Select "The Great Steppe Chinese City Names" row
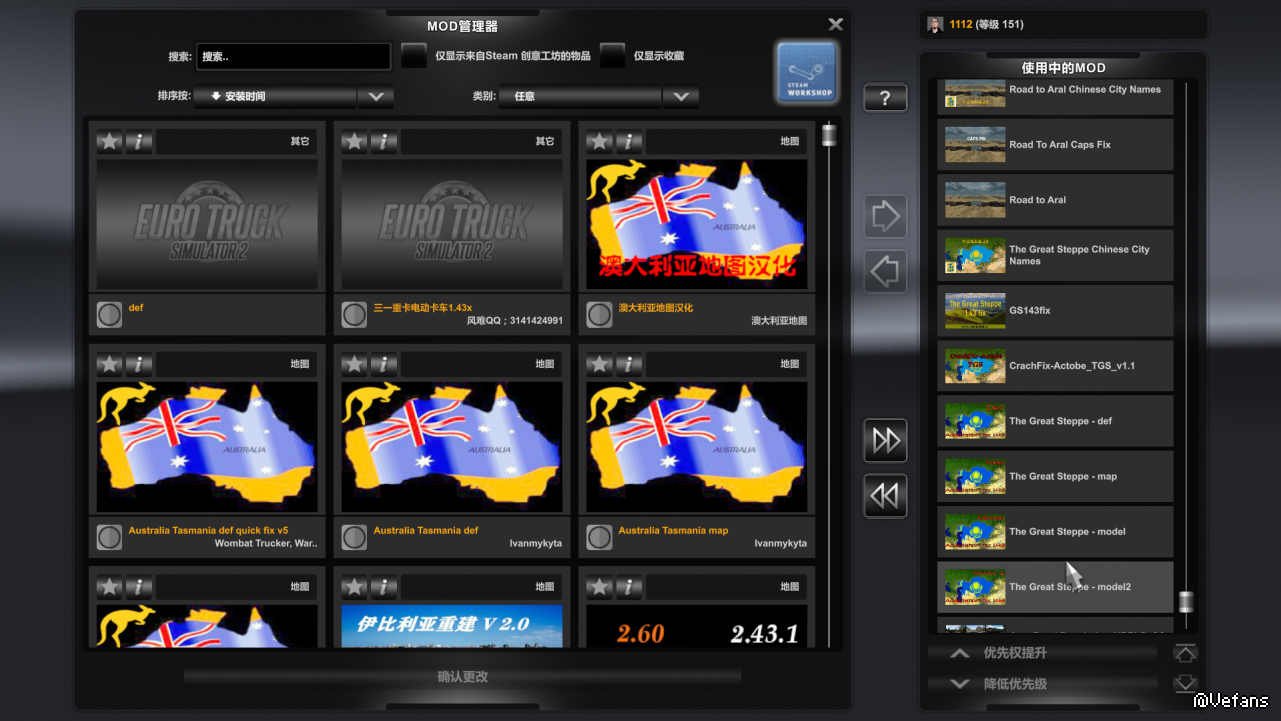1281x721 pixels. point(1055,256)
